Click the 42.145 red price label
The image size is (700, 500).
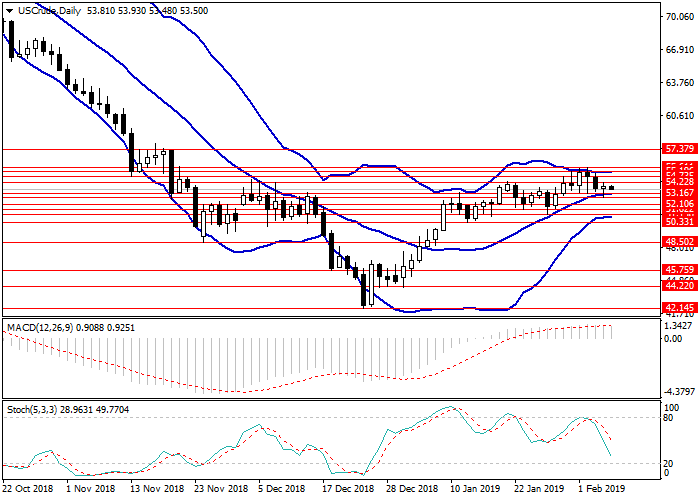tap(680, 308)
